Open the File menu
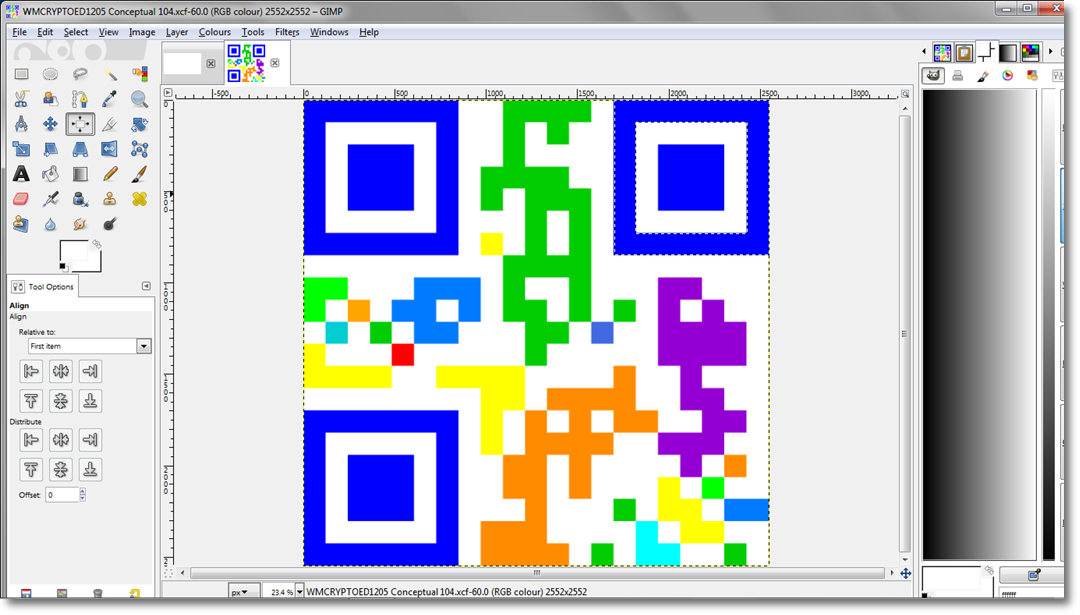This screenshot has width=1080, height=615. pyautogui.click(x=19, y=32)
